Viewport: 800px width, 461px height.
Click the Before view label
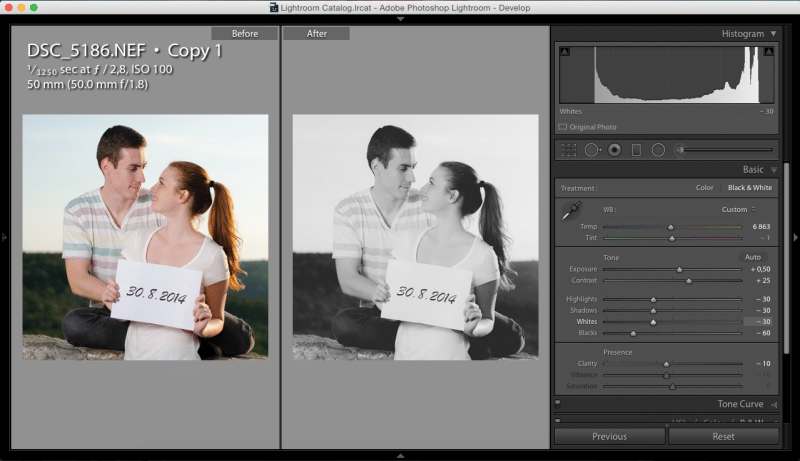[245, 34]
